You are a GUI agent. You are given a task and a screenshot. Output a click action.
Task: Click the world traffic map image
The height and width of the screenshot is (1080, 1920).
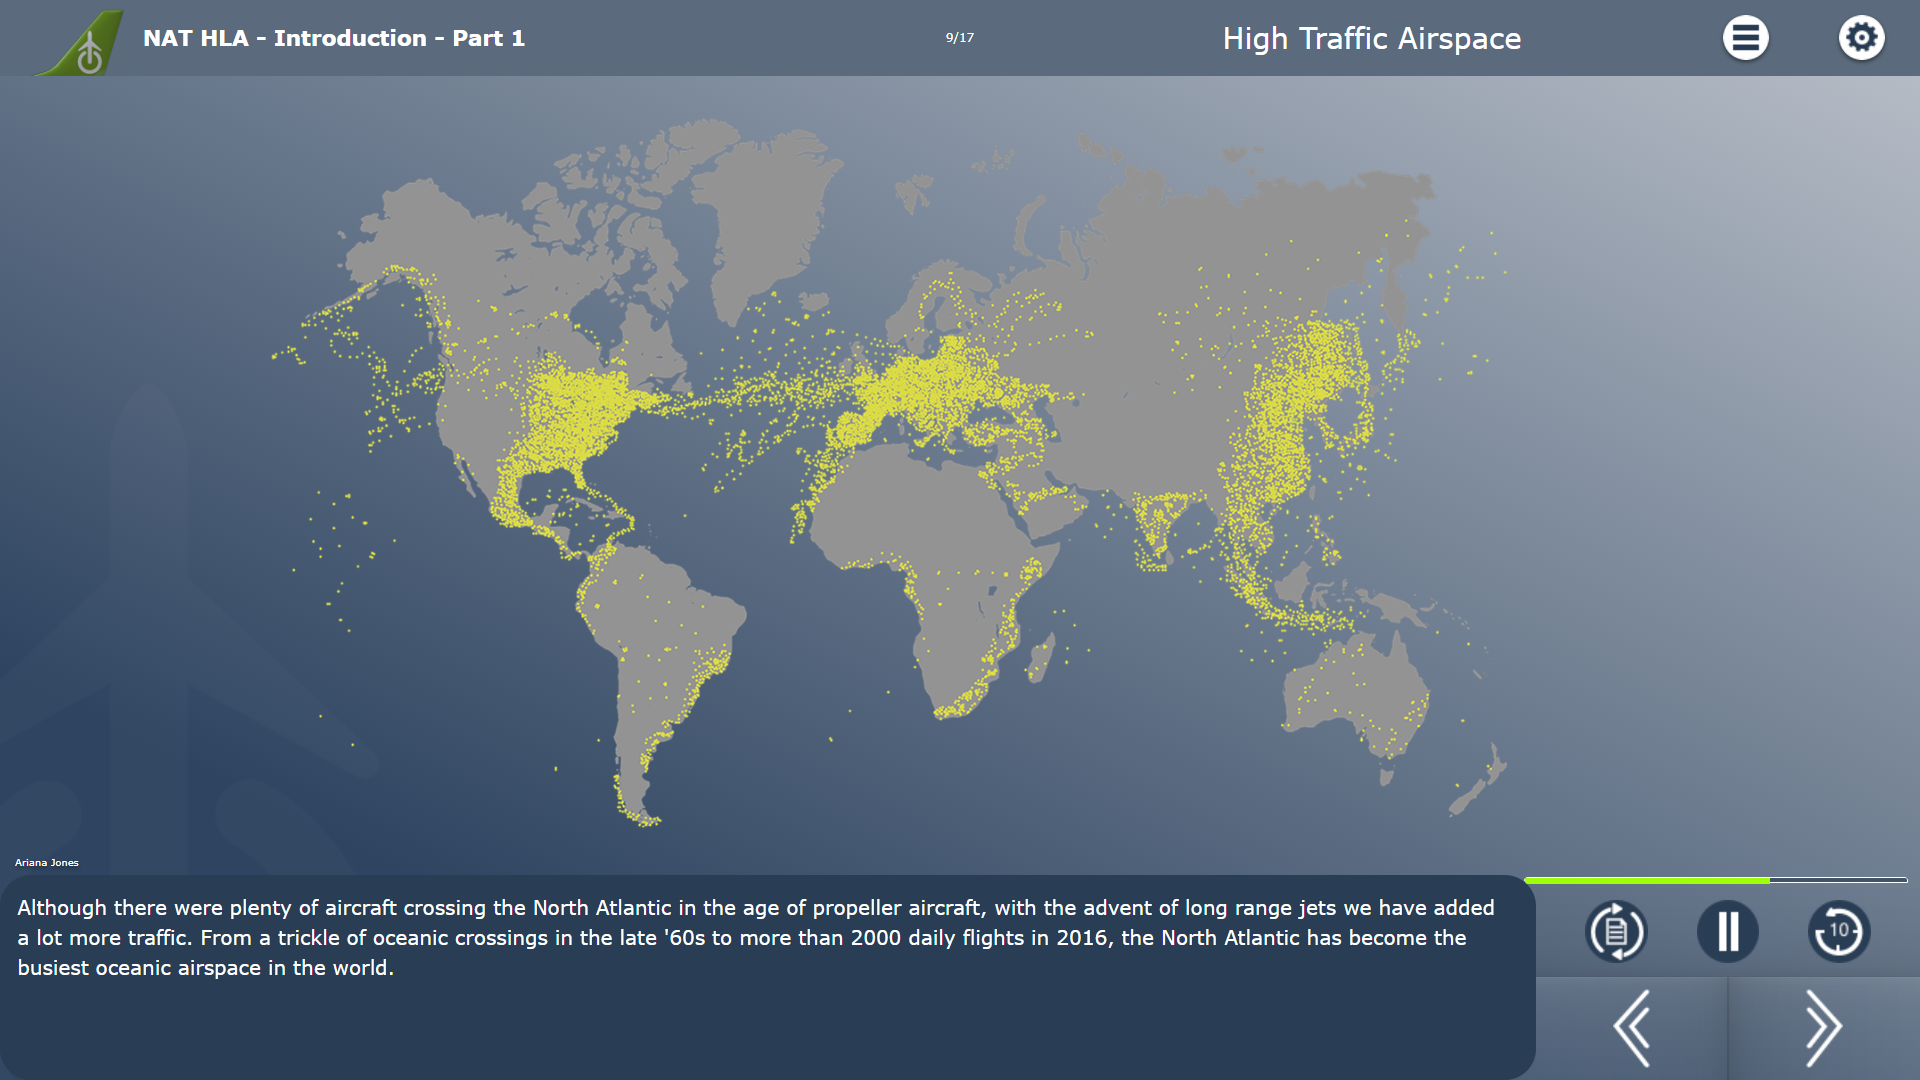click(889, 472)
